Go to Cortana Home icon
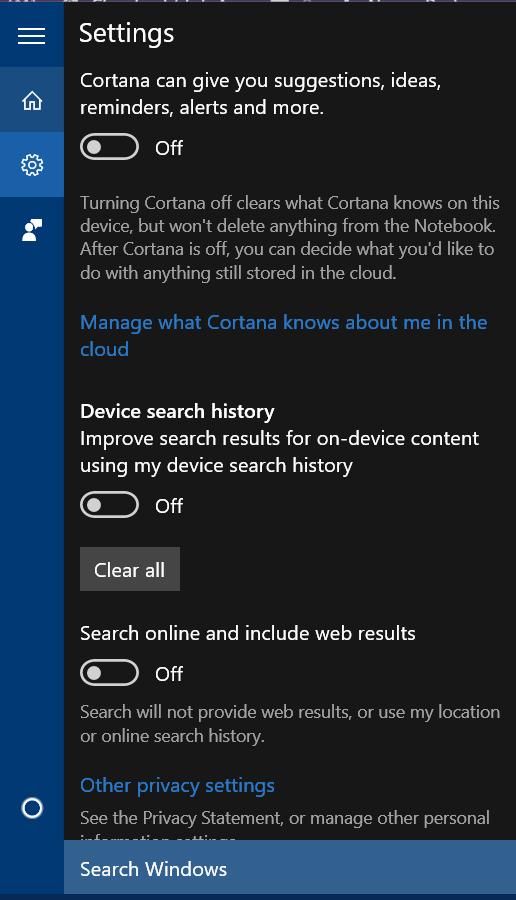Viewport: 516px width, 900px height. point(32,100)
